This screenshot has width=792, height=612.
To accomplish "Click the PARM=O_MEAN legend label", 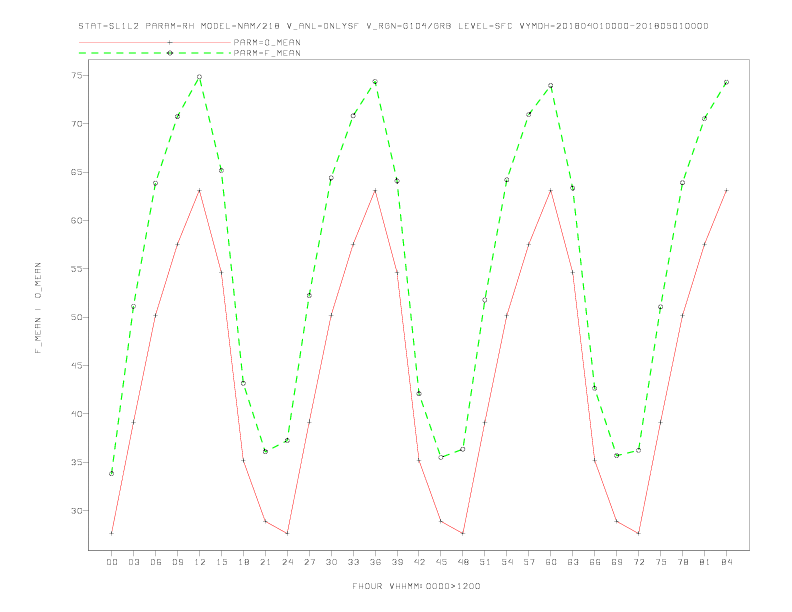I will [267, 42].
